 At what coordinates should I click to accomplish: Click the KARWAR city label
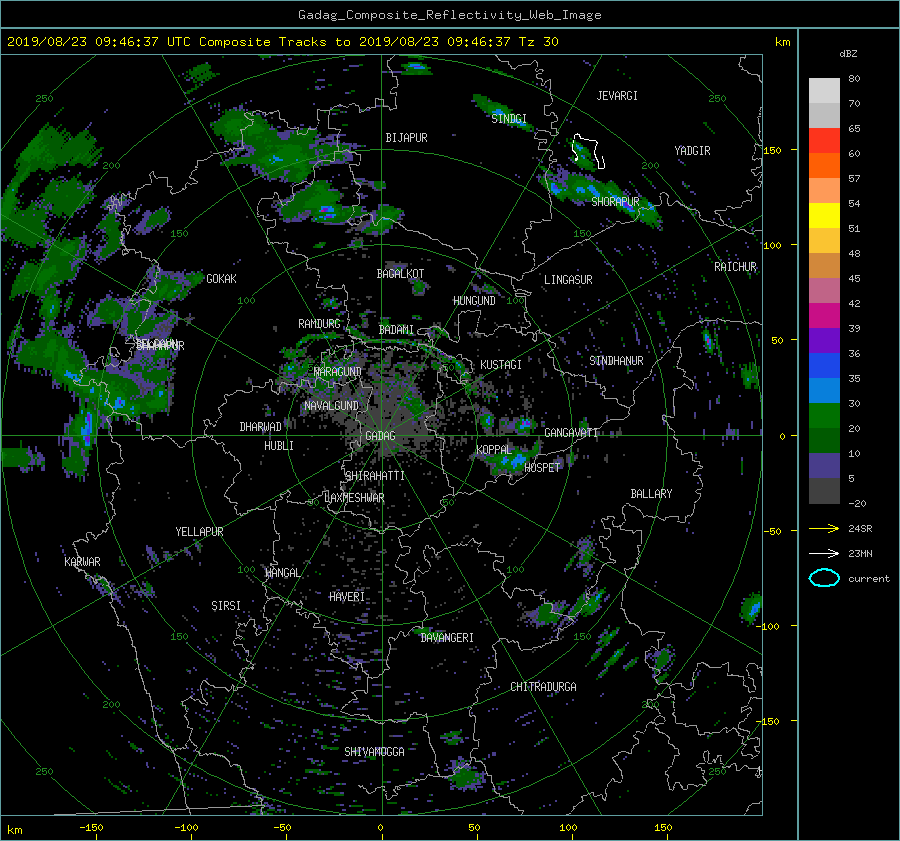[82, 561]
